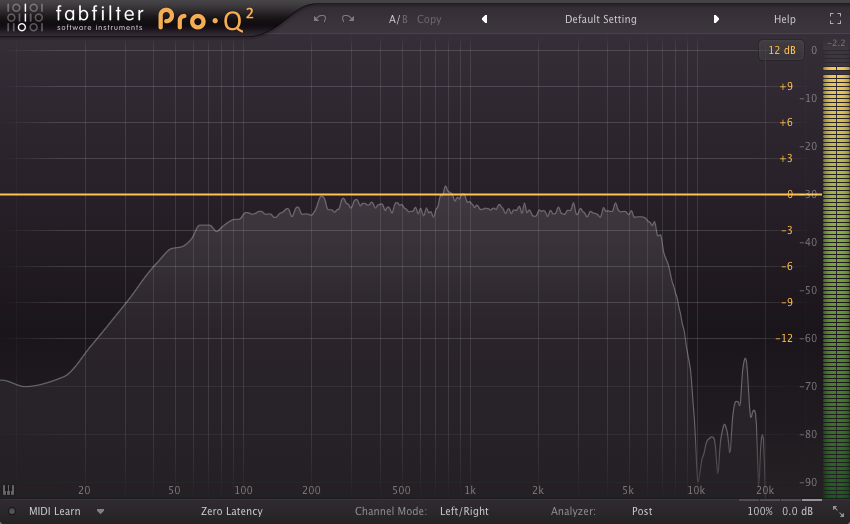Click the -2.2 peak level readout

tap(836, 43)
